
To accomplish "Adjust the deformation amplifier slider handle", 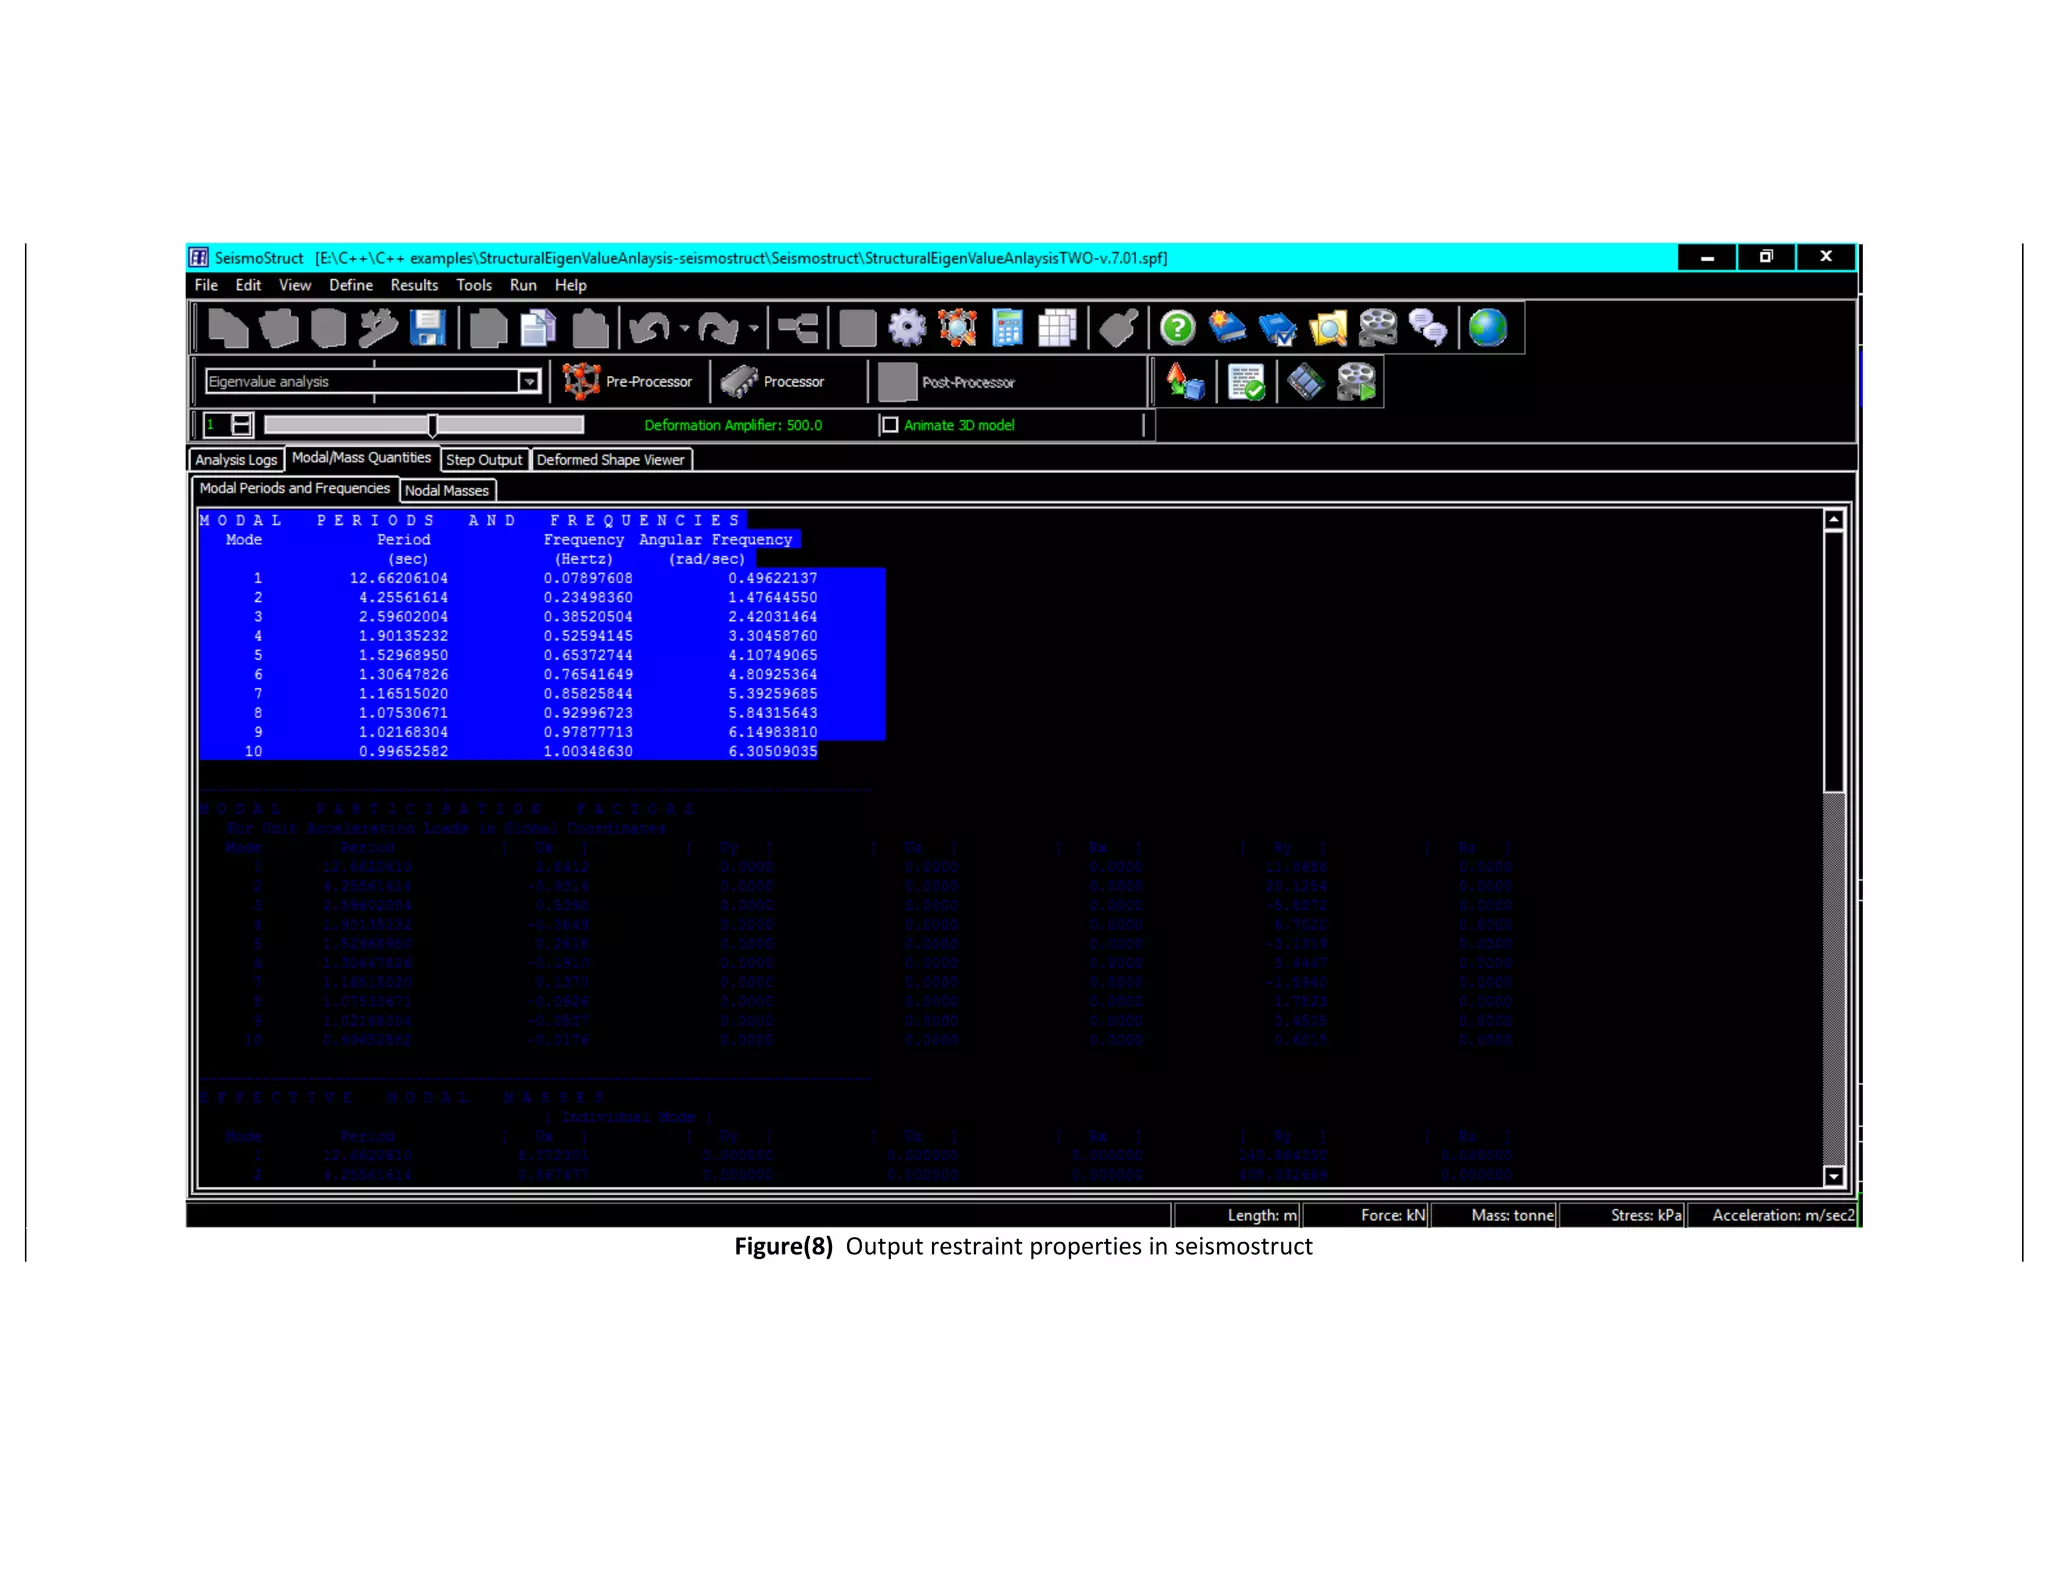I will pyautogui.click(x=432, y=425).
